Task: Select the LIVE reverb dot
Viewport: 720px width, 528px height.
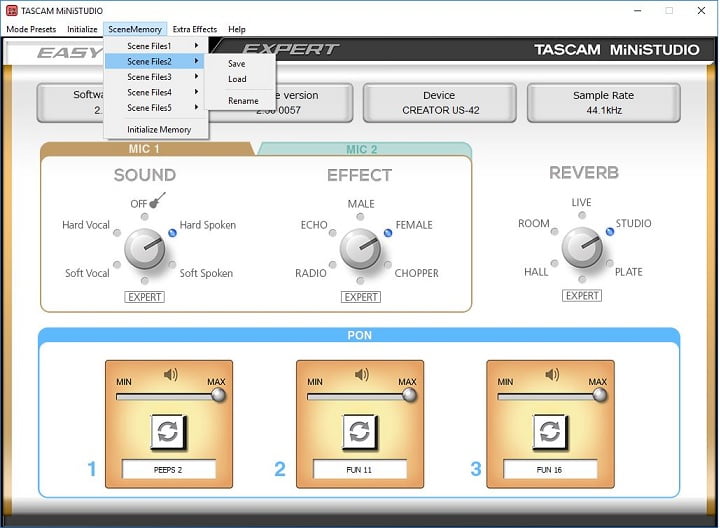Action: (x=582, y=215)
